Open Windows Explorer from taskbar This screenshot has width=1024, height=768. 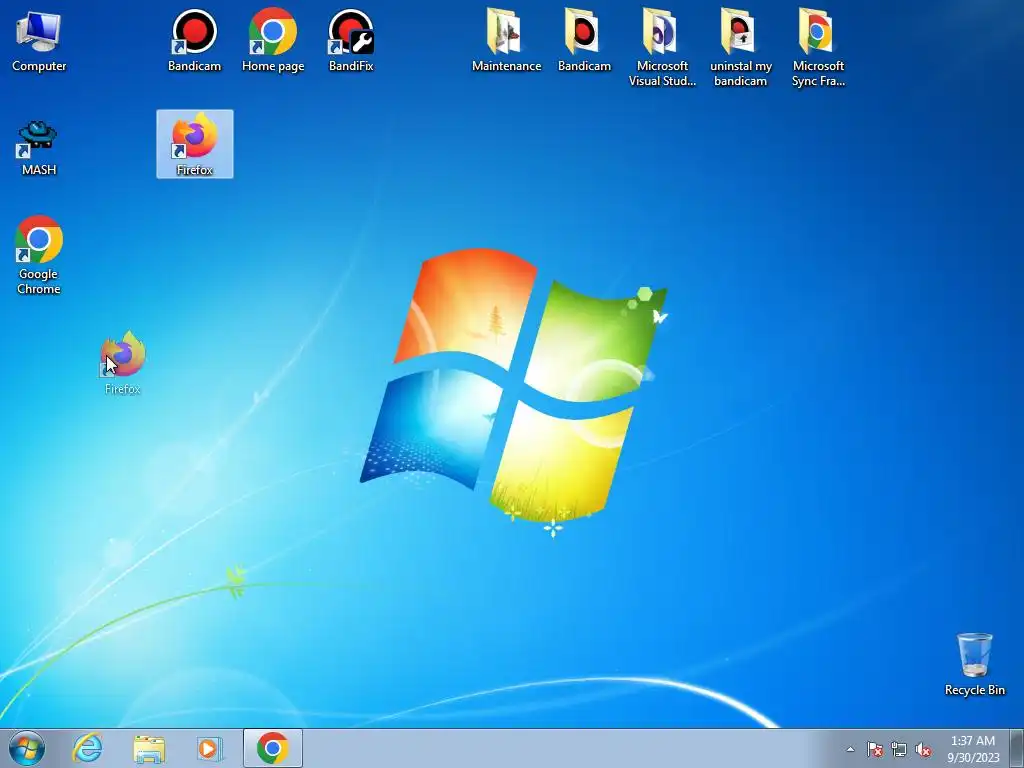(149, 748)
